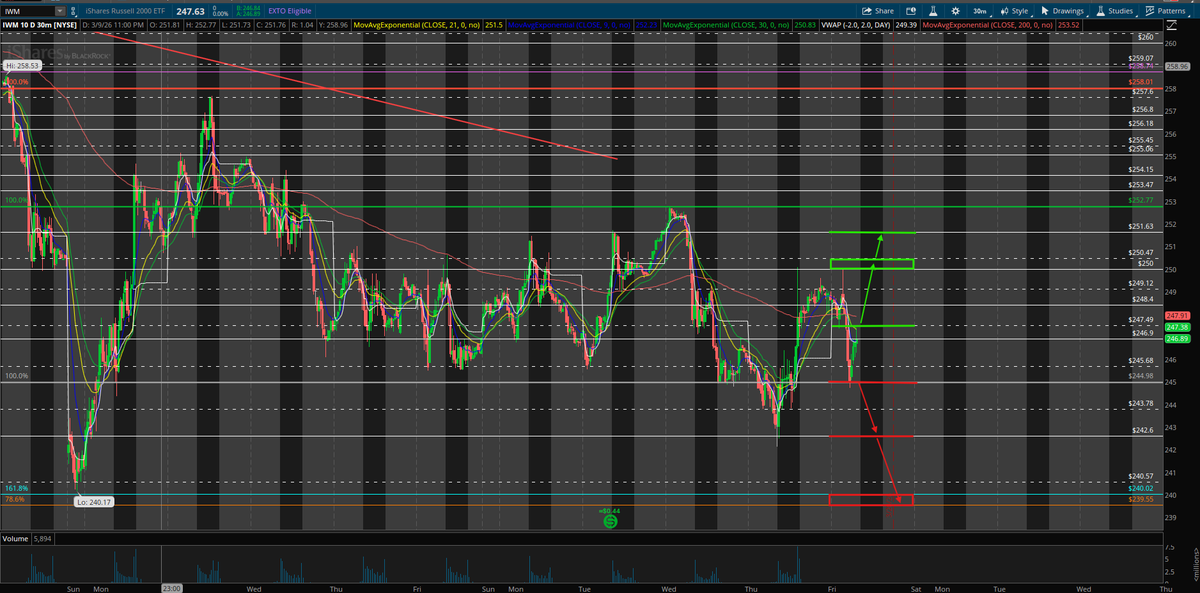Viewport: 1200px width, 593px height.
Task: Click the Share button
Action: pos(877,10)
